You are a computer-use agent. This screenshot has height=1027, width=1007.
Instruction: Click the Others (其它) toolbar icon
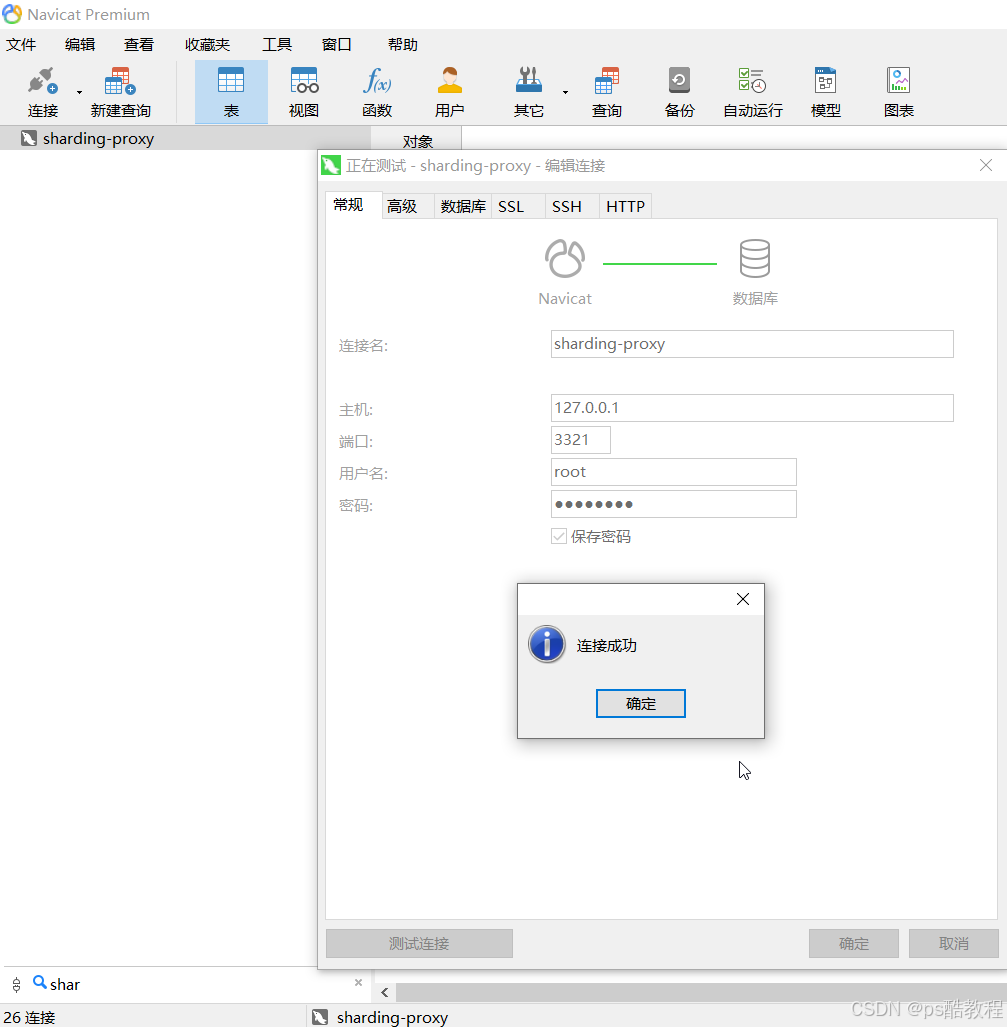pos(529,92)
